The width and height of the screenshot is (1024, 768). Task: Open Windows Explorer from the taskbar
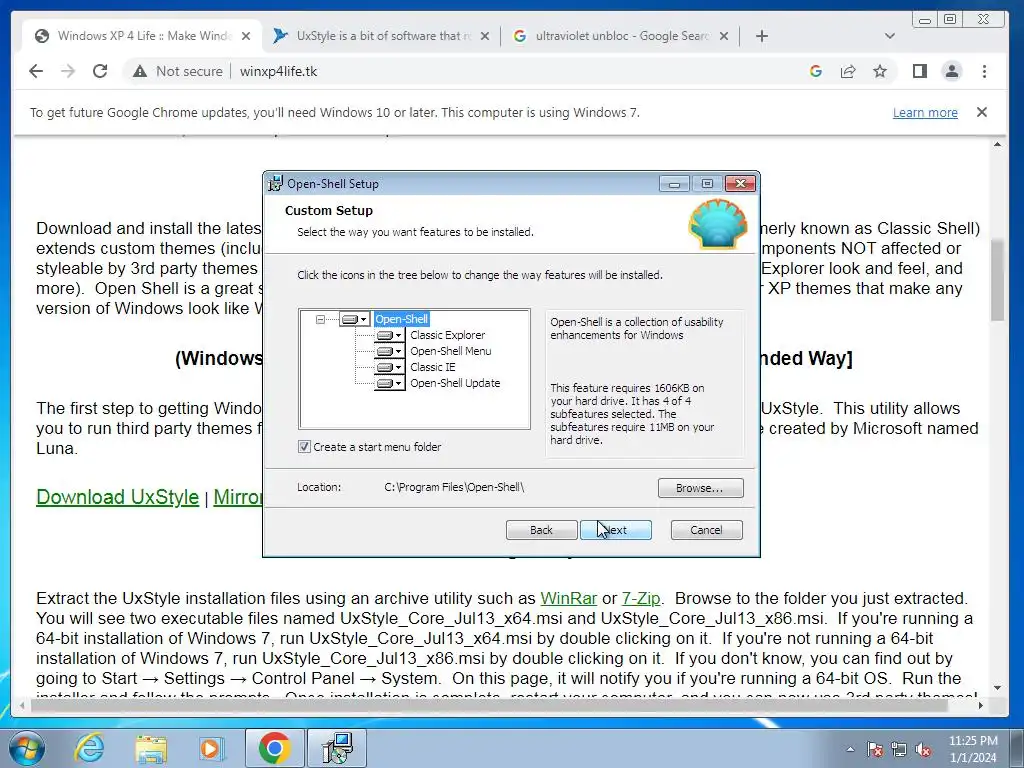pos(151,748)
